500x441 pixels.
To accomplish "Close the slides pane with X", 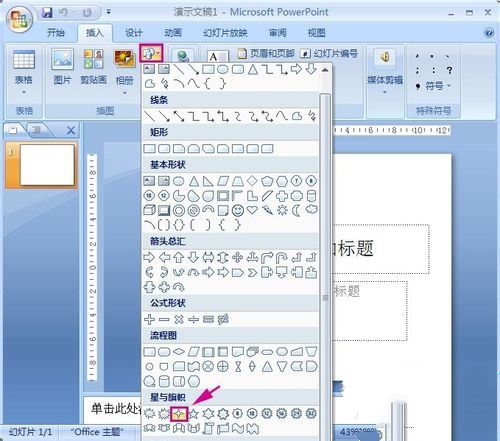I will coord(71,130).
